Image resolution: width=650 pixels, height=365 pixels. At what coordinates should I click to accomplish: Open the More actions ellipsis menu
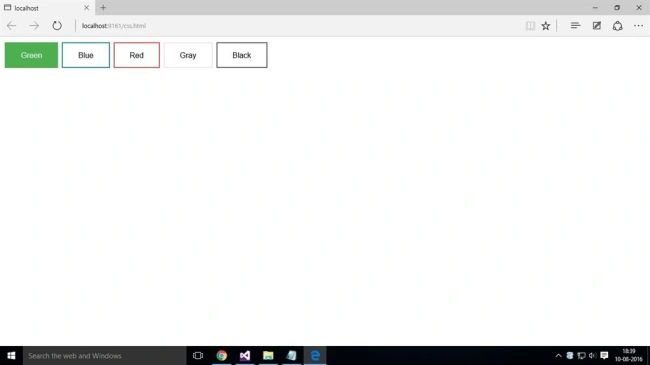tap(638, 26)
